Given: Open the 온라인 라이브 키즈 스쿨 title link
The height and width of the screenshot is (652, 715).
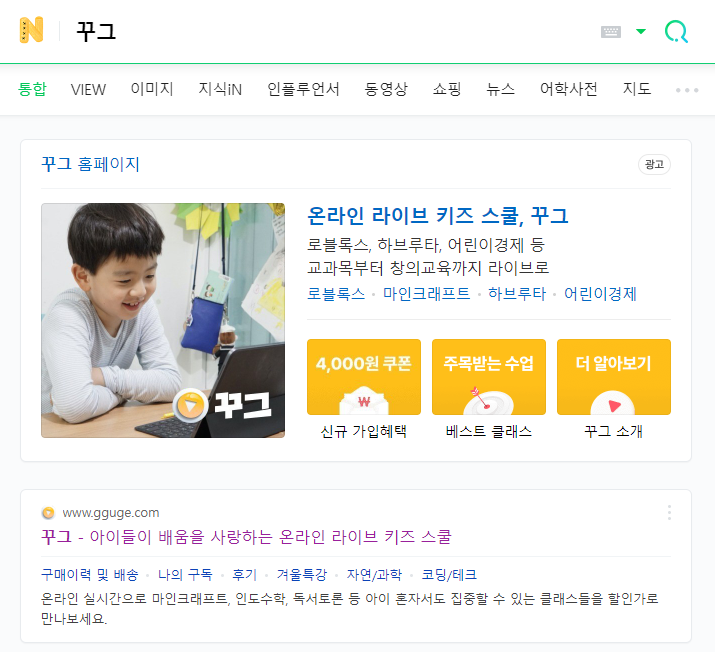Looking at the screenshot, I should tap(438, 216).
